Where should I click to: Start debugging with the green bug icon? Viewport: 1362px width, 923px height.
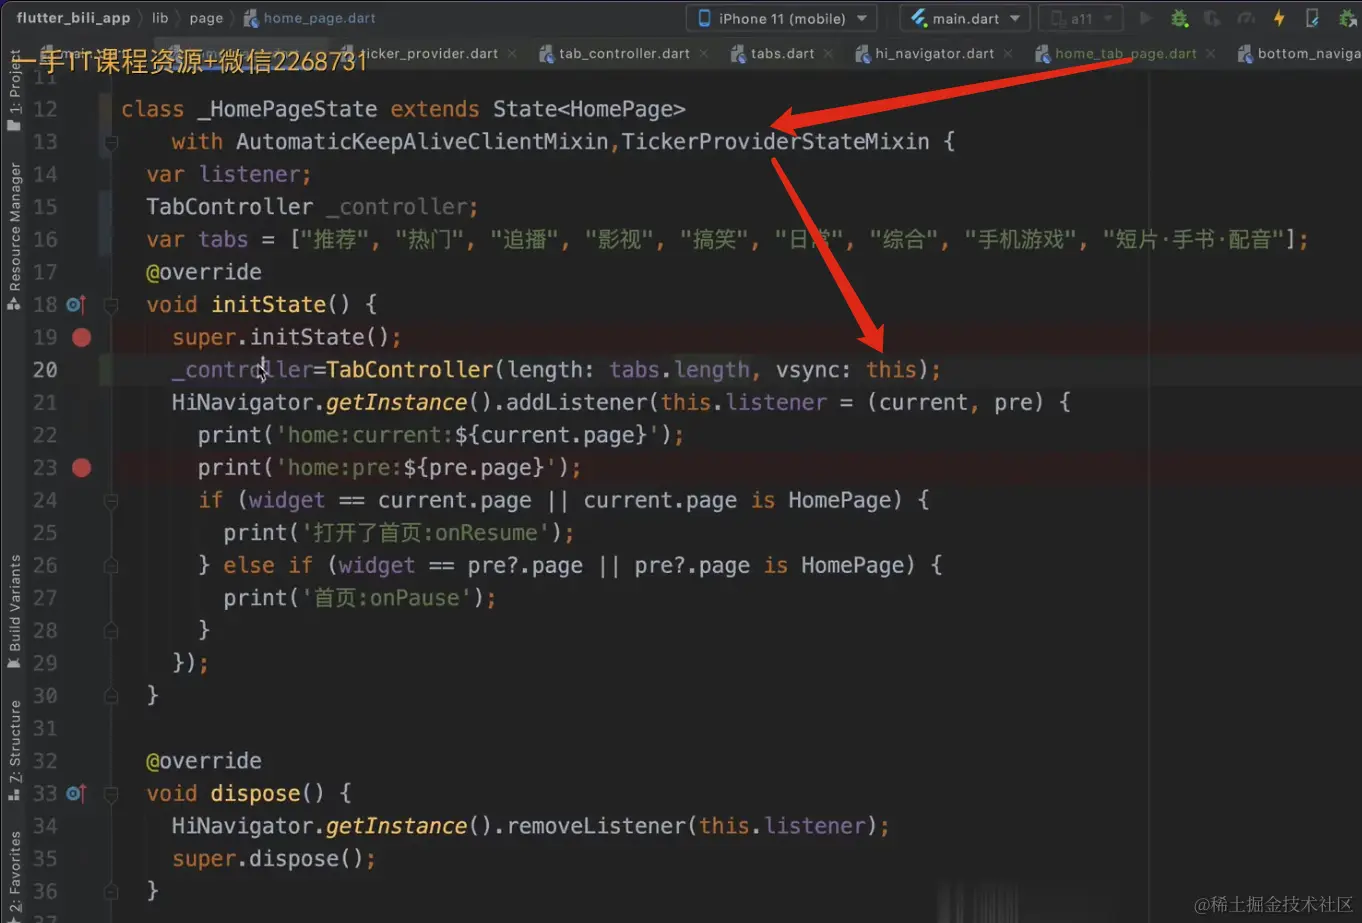tap(1179, 18)
